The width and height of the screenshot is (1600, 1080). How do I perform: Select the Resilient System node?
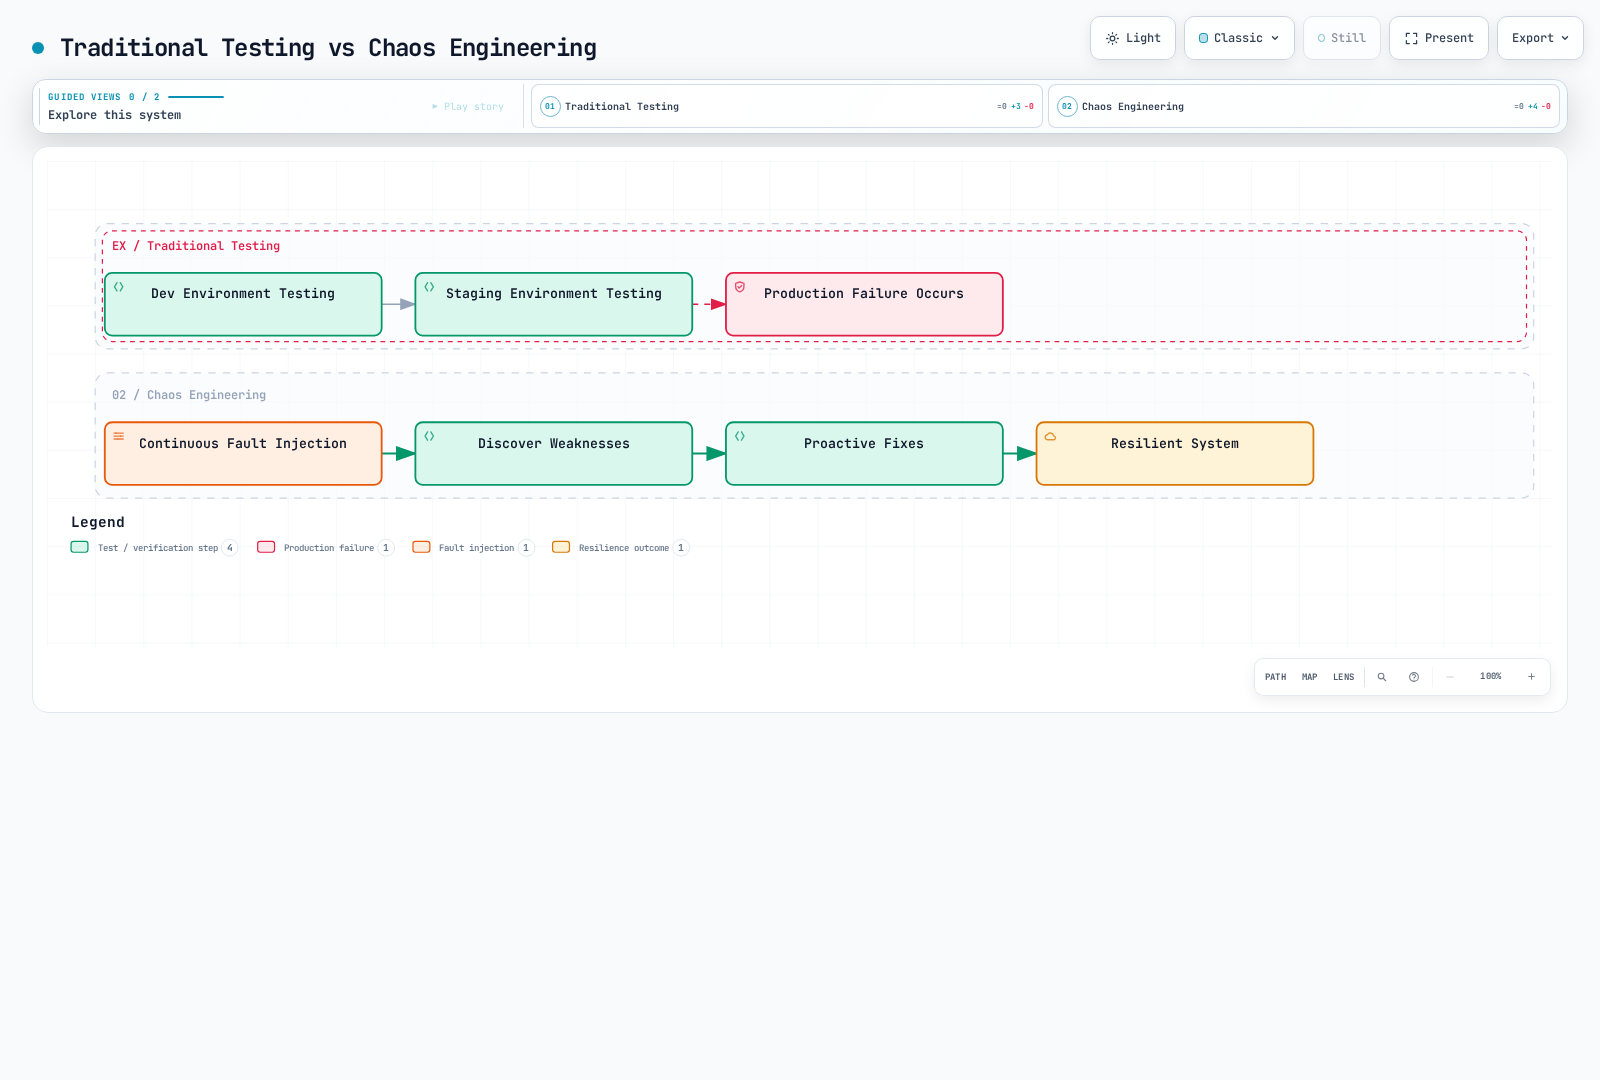point(1175,453)
